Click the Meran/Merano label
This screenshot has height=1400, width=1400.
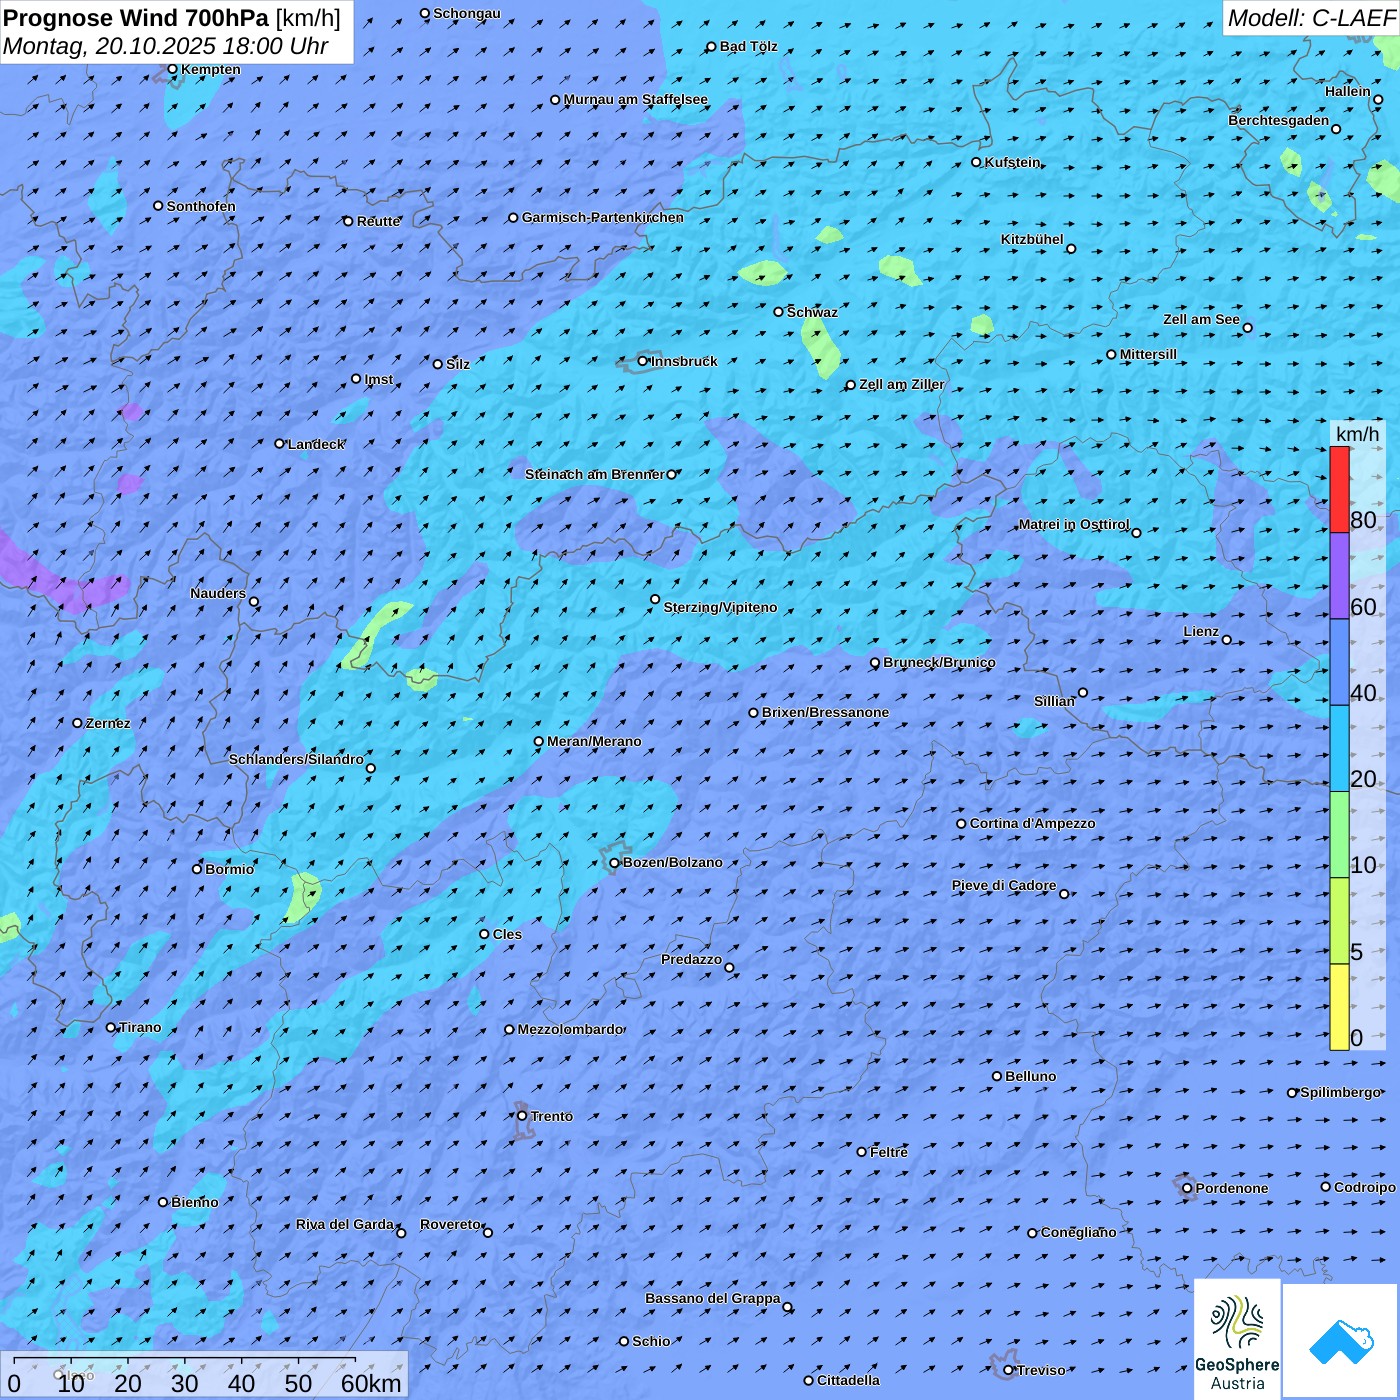(594, 741)
